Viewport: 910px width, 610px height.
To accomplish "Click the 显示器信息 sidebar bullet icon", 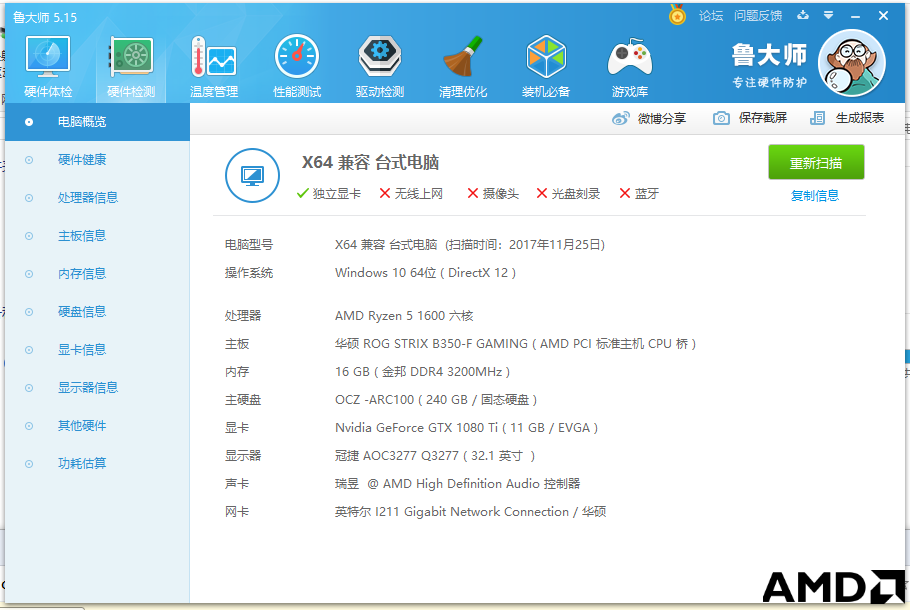I will tap(29, 388).
